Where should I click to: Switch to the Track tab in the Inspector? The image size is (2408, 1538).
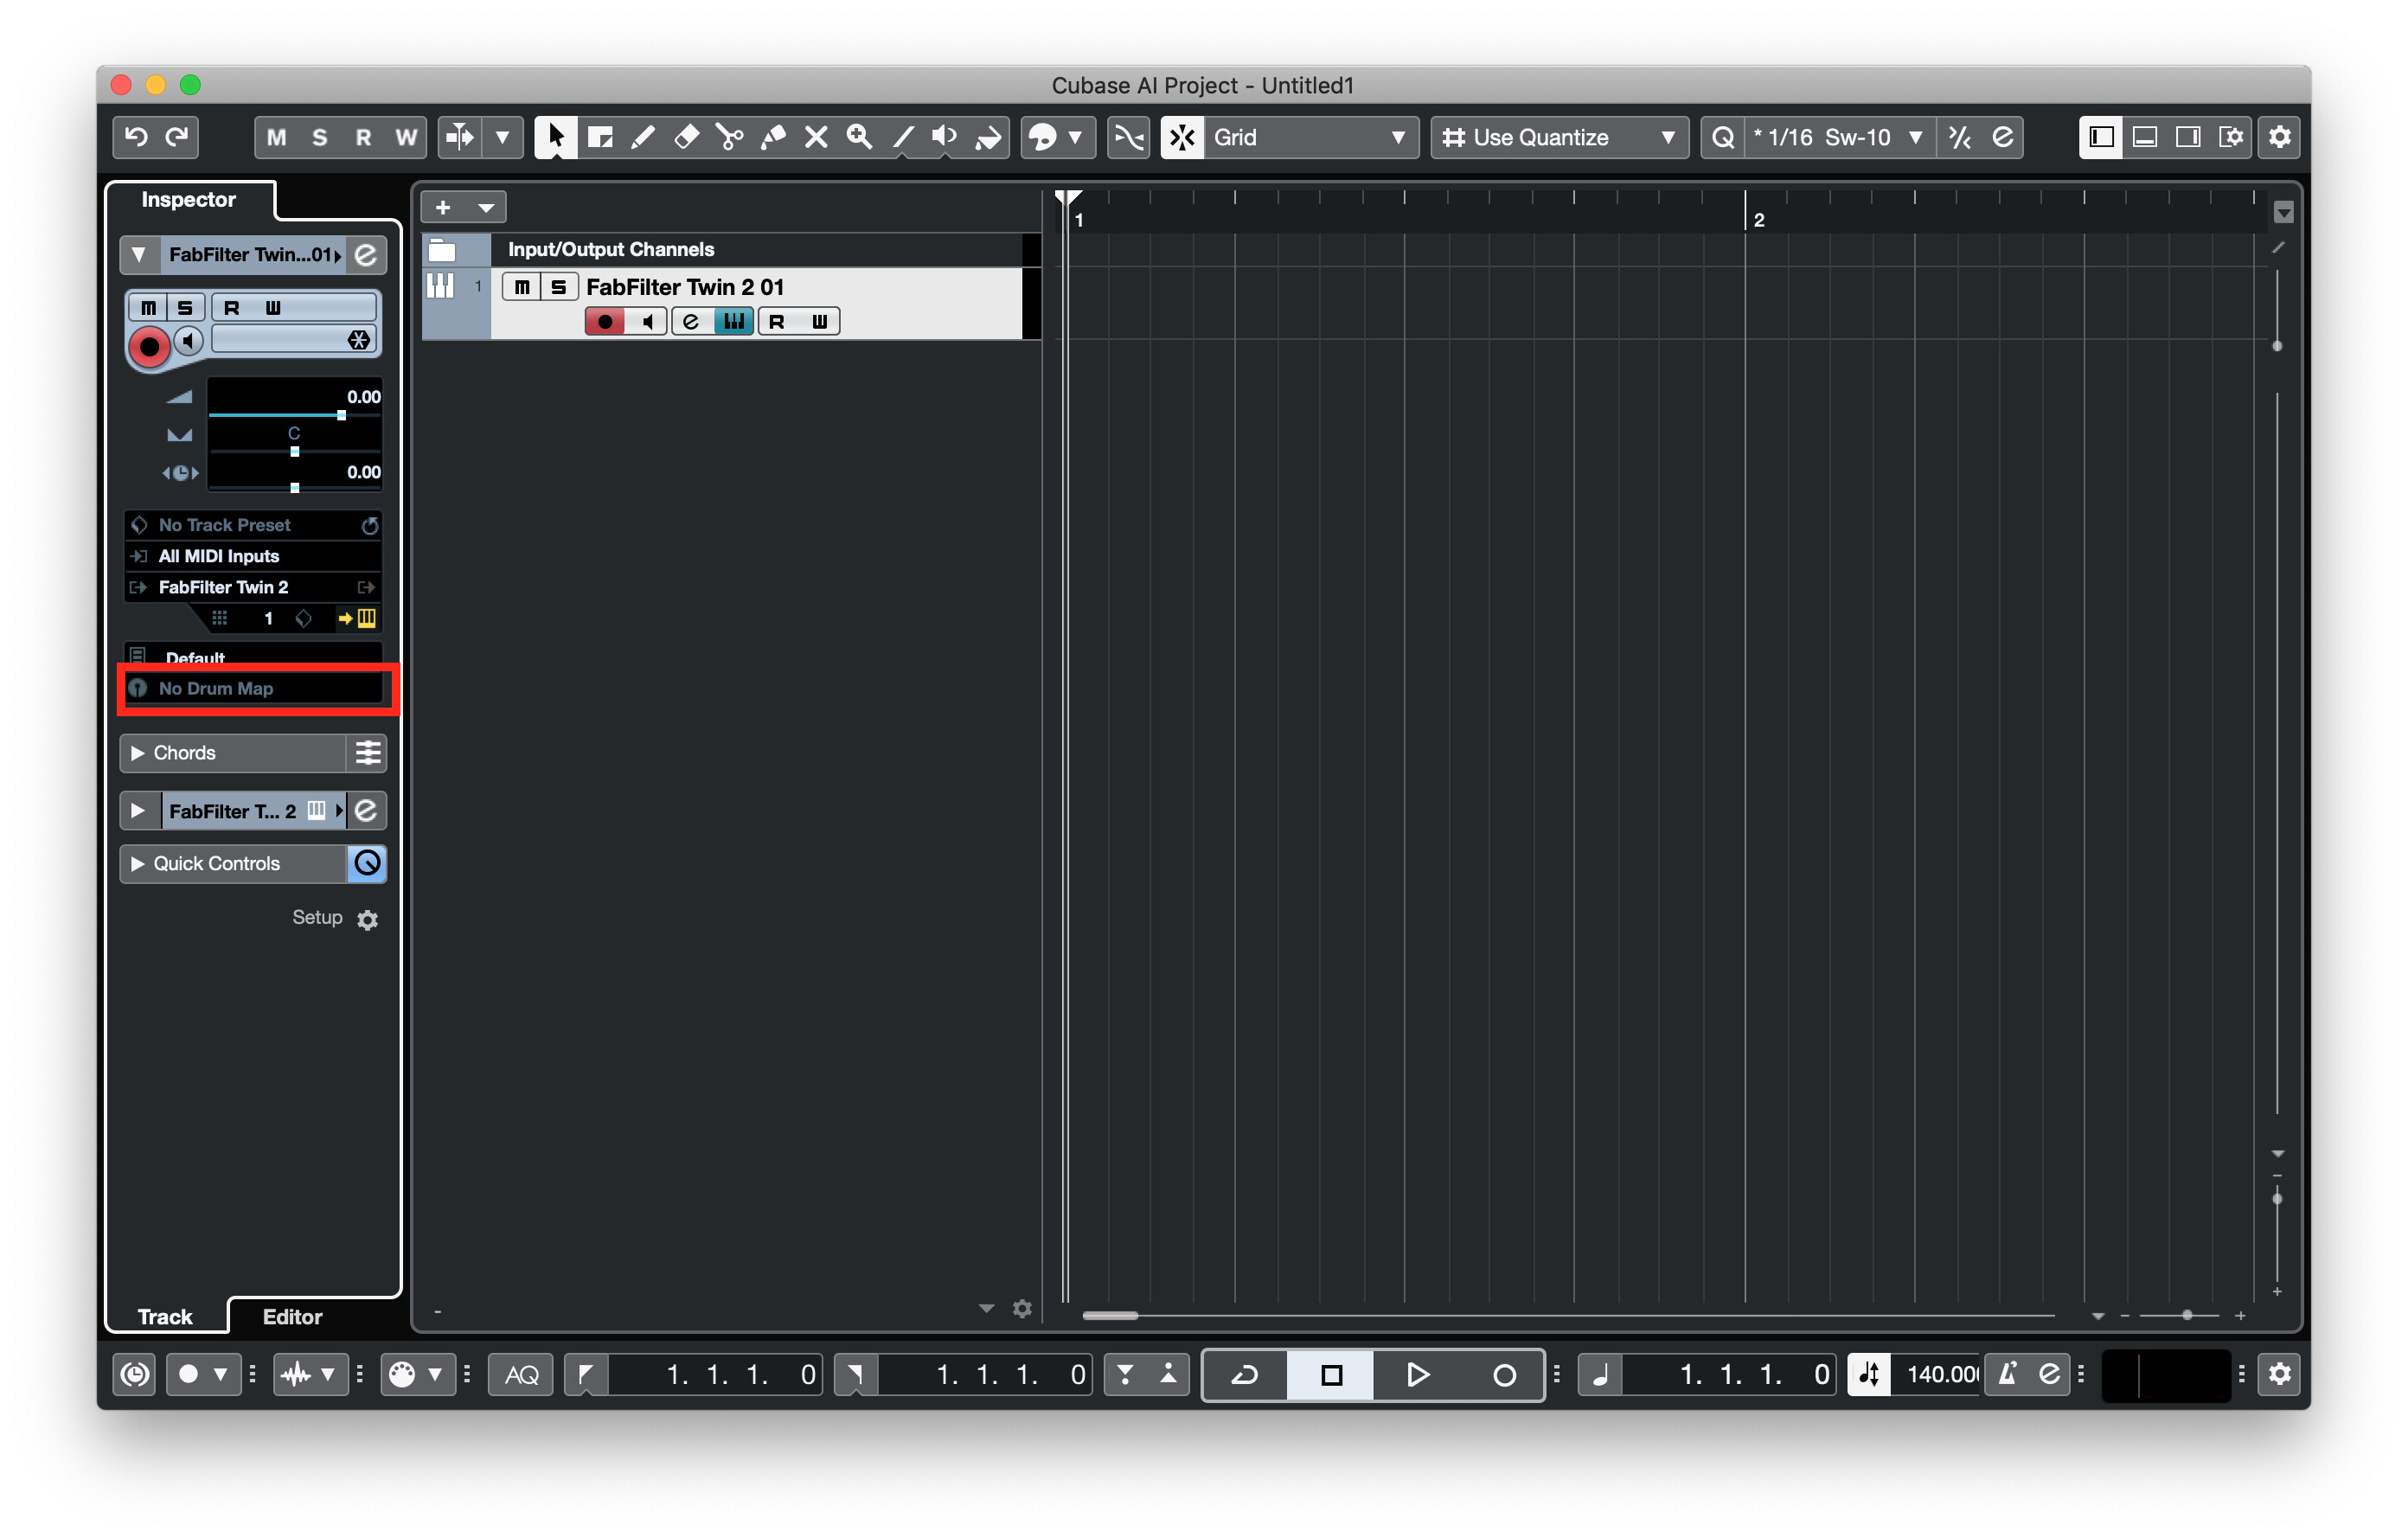click(165, 1316)
